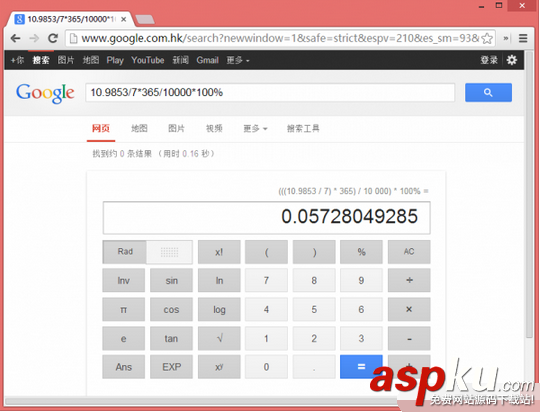Open Play in the Google top bar
Screen dimensions: 540x412
115,60
